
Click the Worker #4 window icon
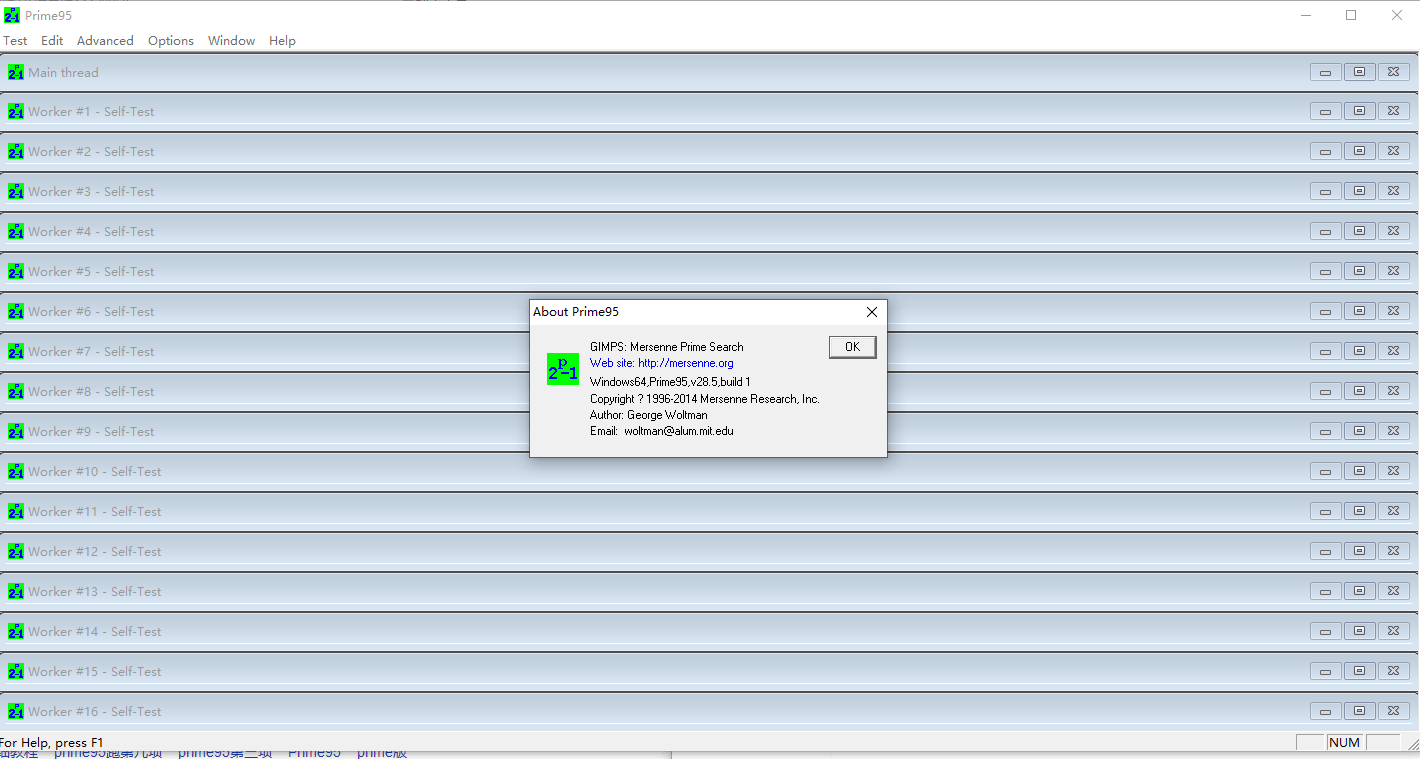[x=15, y=231]
